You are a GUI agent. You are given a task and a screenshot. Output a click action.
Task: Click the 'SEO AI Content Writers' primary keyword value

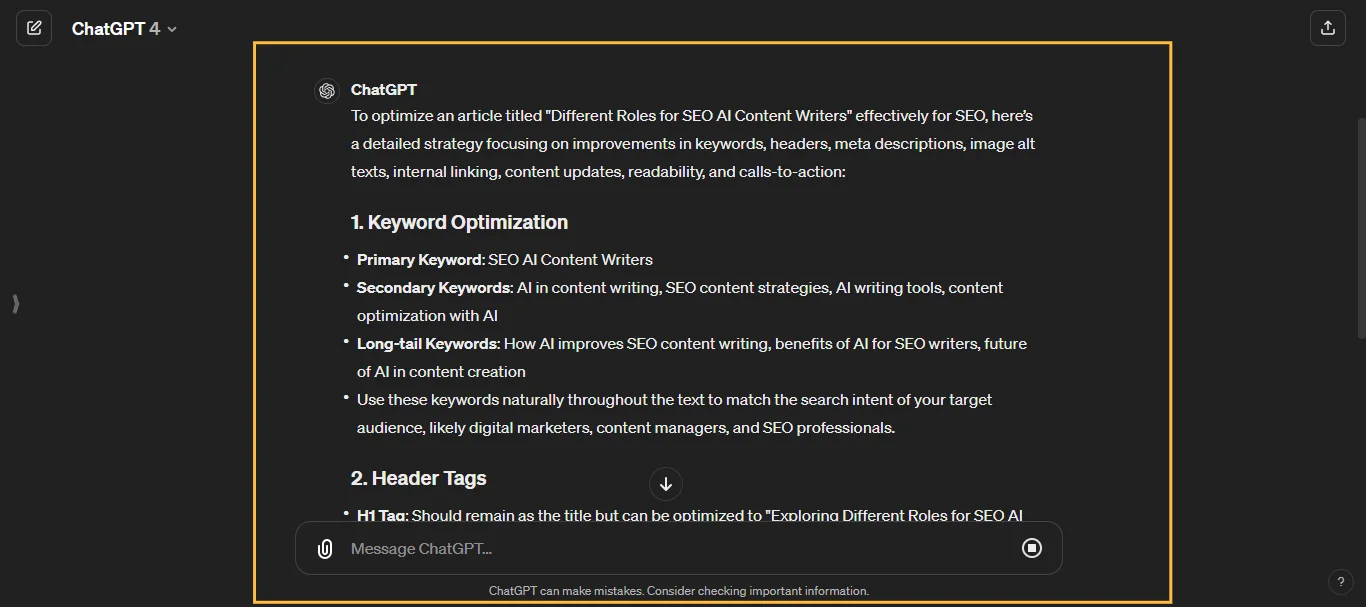pyautogui.click(x=570, y=260)
